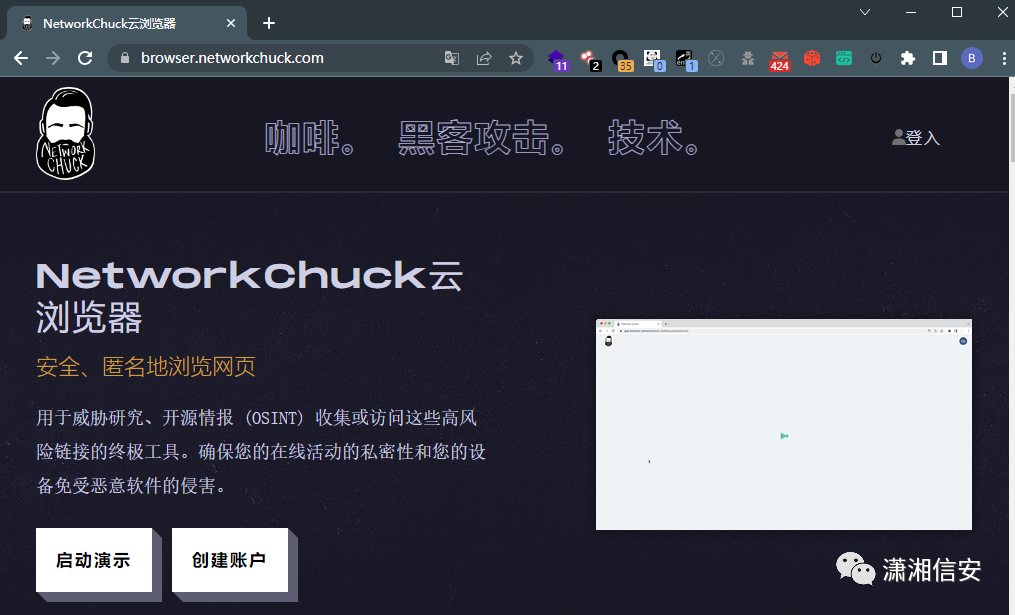Viewport: 1015px width, 615px height.
Task: Open extension with badge 1
Action: (686, 60)
